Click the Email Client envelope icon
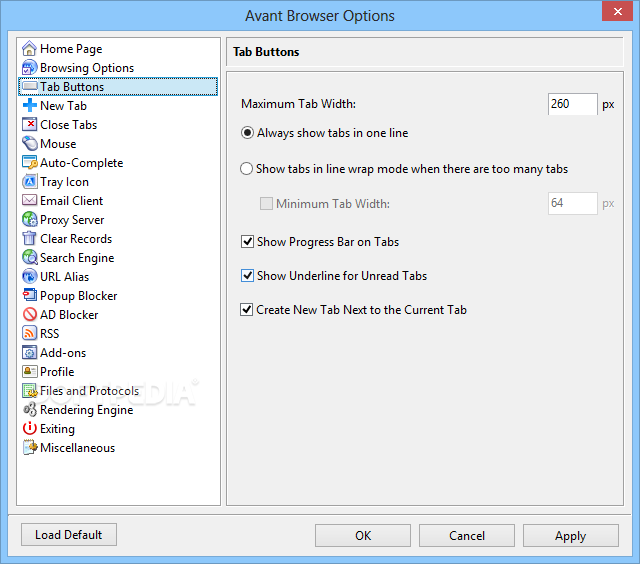Viewport: 640px width, 564px height. click(29, 200)
